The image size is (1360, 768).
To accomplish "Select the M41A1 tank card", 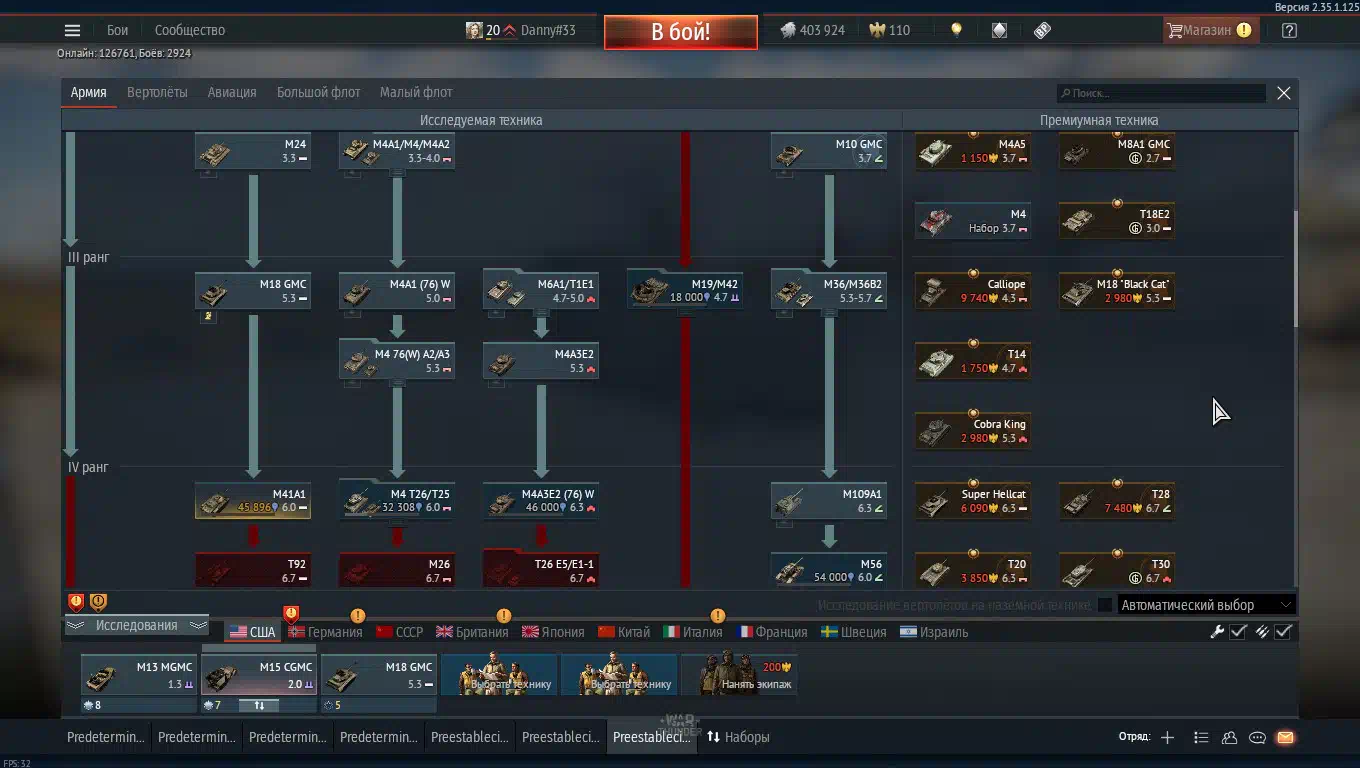I will [x=253, y=500].
